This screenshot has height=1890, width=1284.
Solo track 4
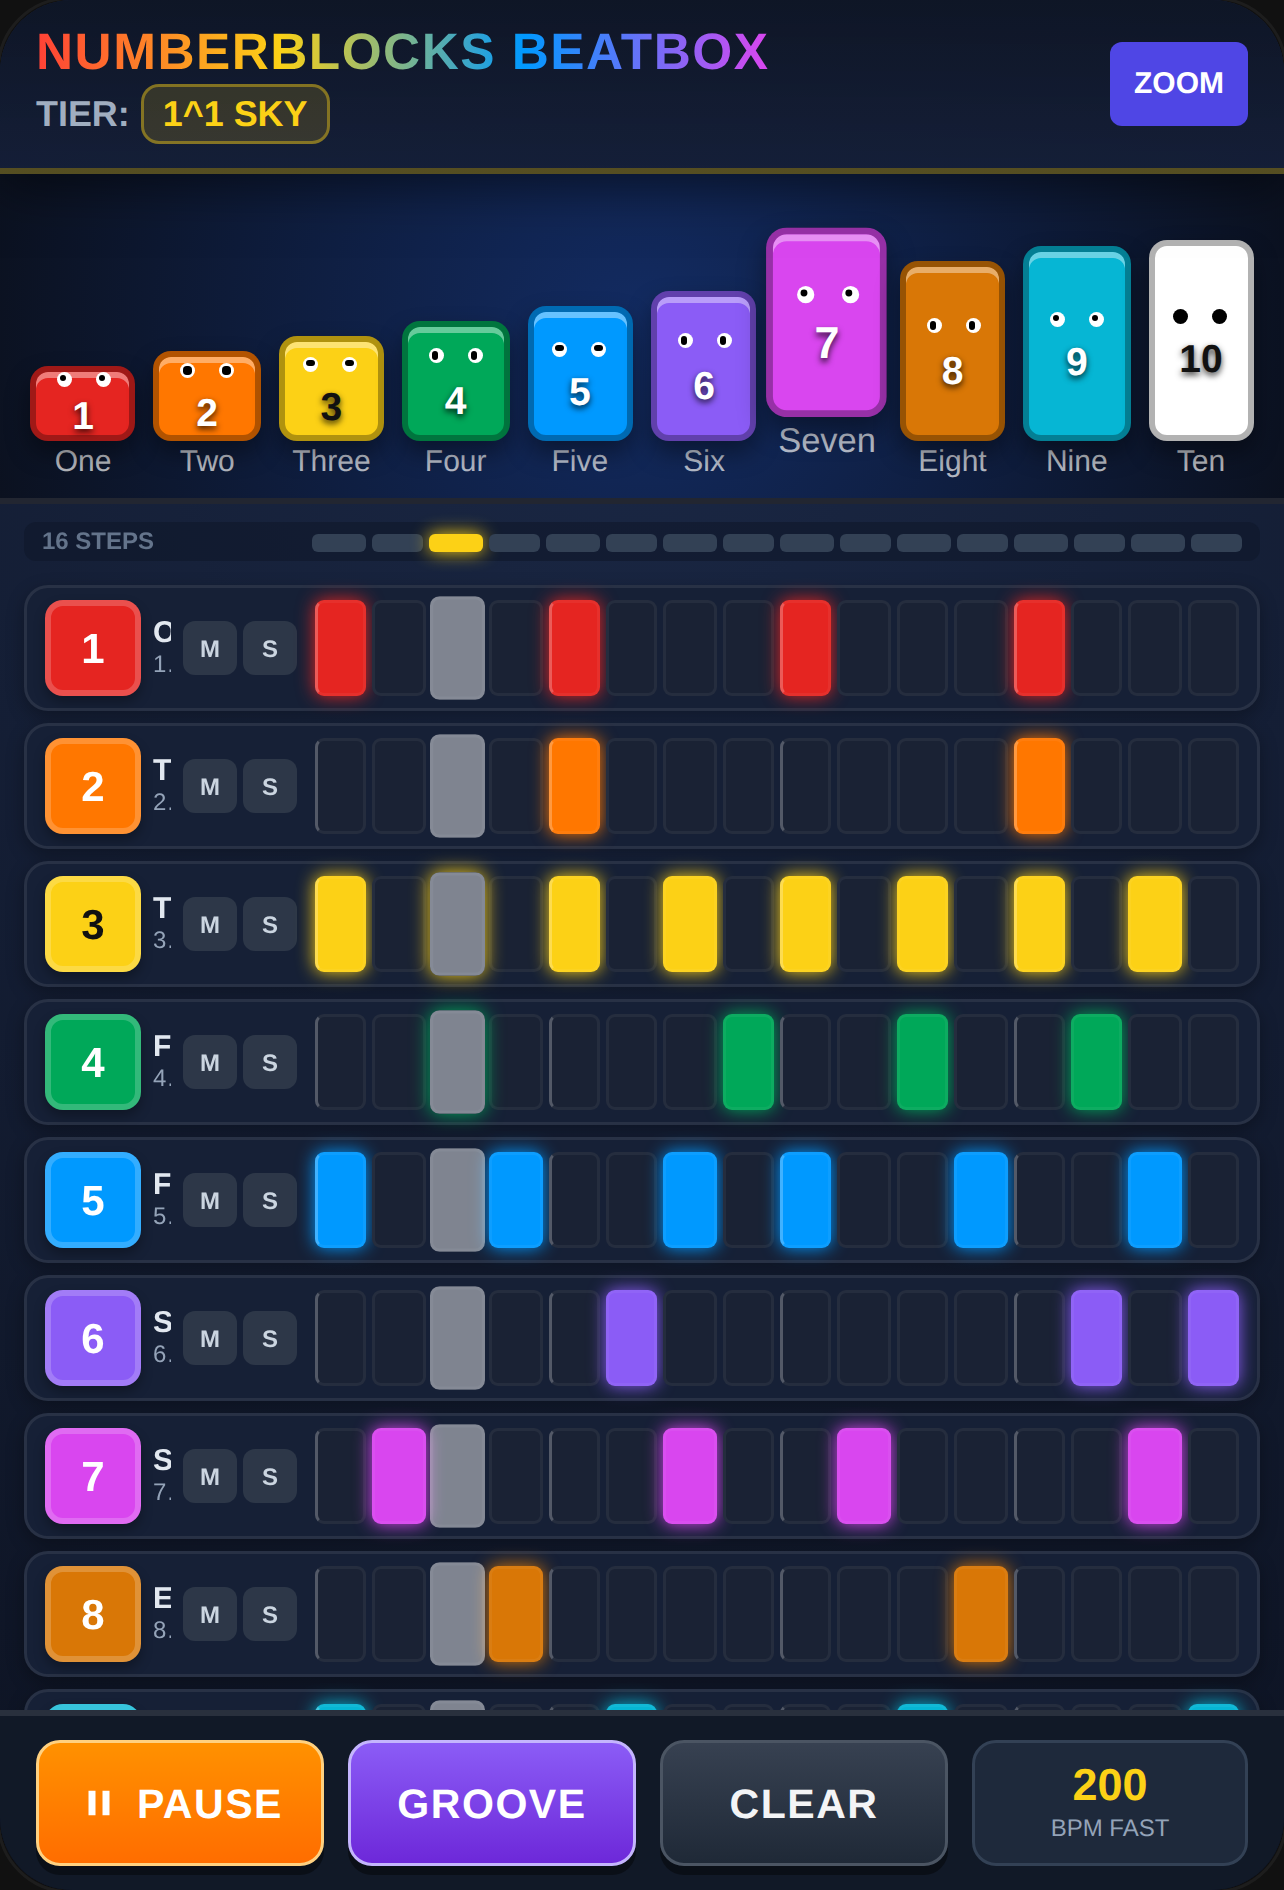[x=270, y=1062]
